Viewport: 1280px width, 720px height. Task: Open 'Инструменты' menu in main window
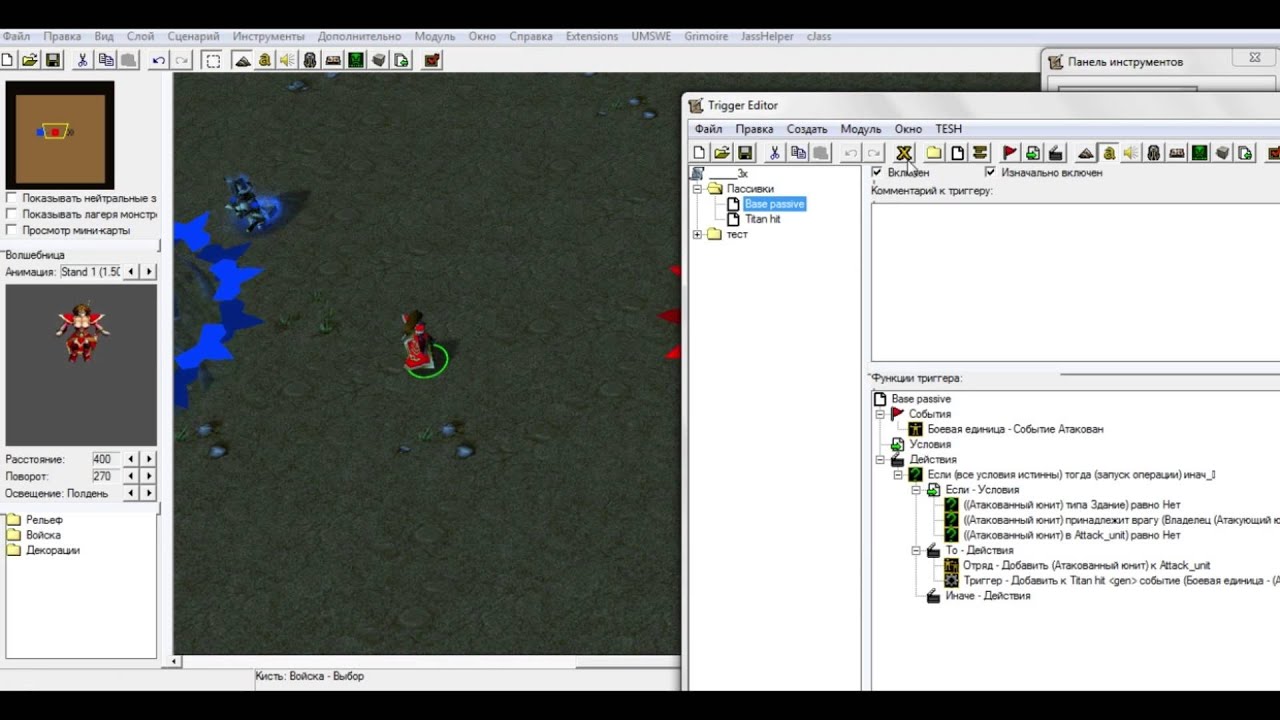coord(269,36)
